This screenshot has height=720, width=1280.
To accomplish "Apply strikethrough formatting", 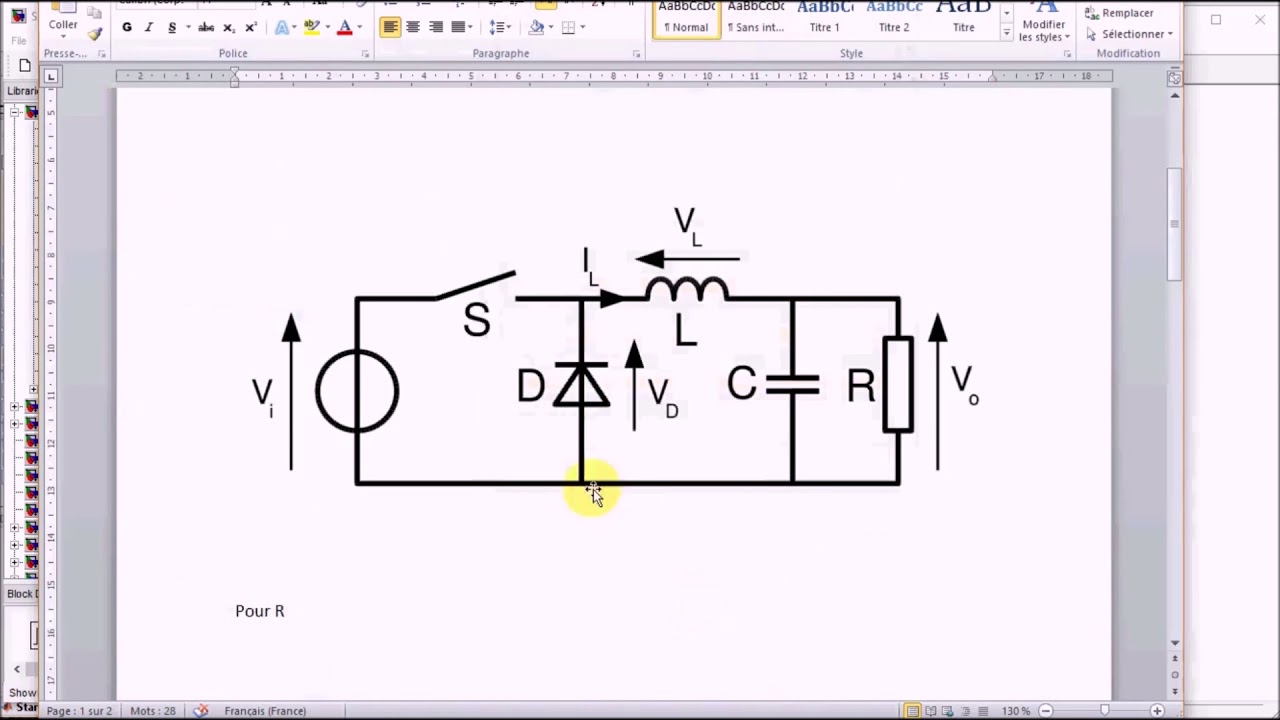I will (x=206, y=27).
